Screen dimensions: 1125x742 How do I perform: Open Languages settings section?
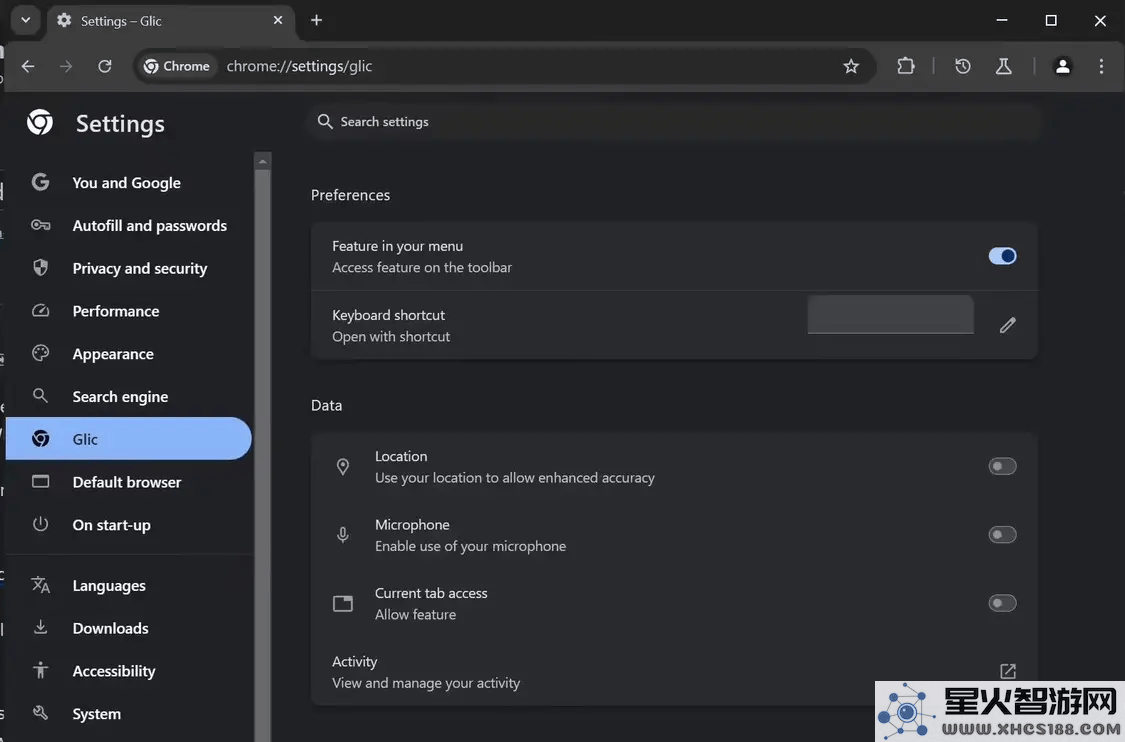click(128, 585)
